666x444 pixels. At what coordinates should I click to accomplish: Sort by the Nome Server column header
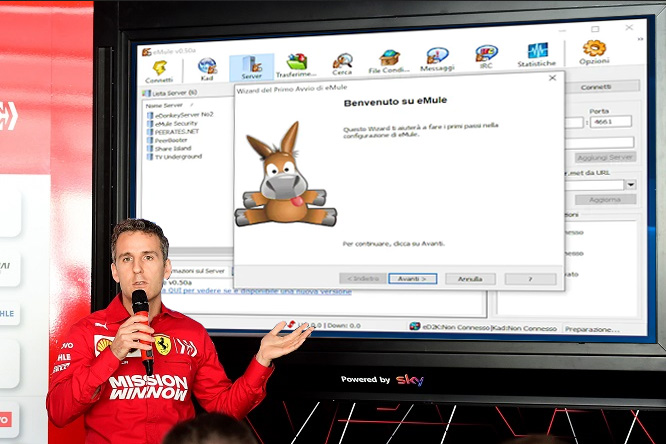164,105
